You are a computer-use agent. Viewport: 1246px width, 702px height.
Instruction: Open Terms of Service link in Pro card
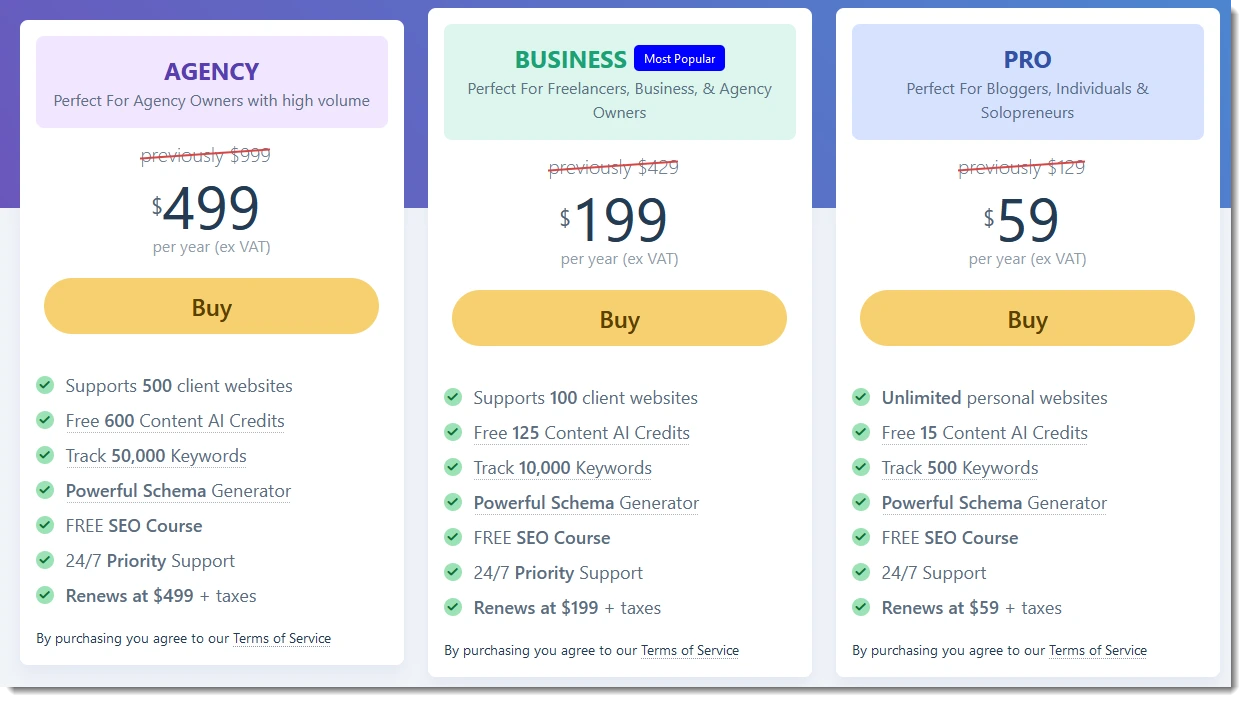pyautogui.click(x=1098, y=650)
